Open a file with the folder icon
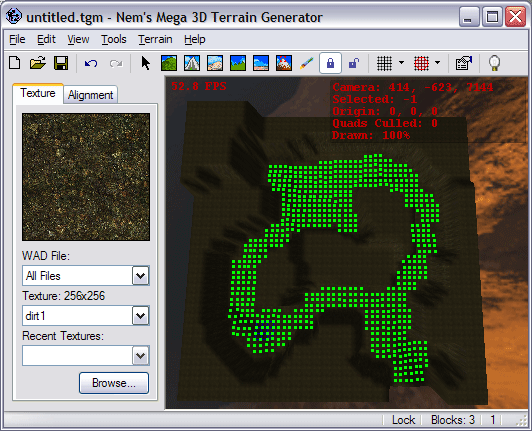Image resolution: width=532 pixels, height=431 pixels. [38, 63]
